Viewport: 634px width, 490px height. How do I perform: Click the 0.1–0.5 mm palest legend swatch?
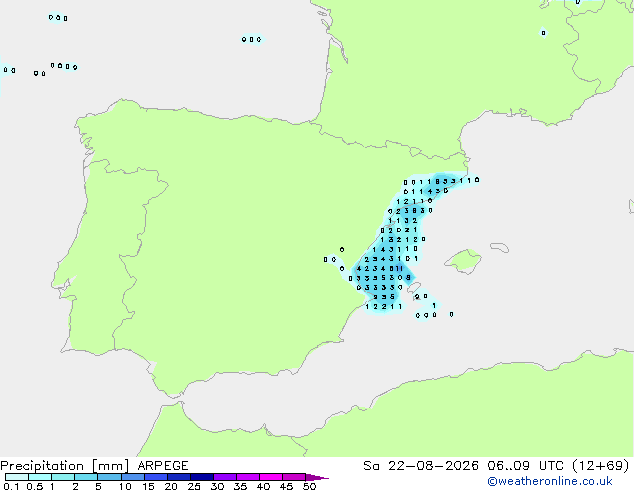(x=17, y=477)
